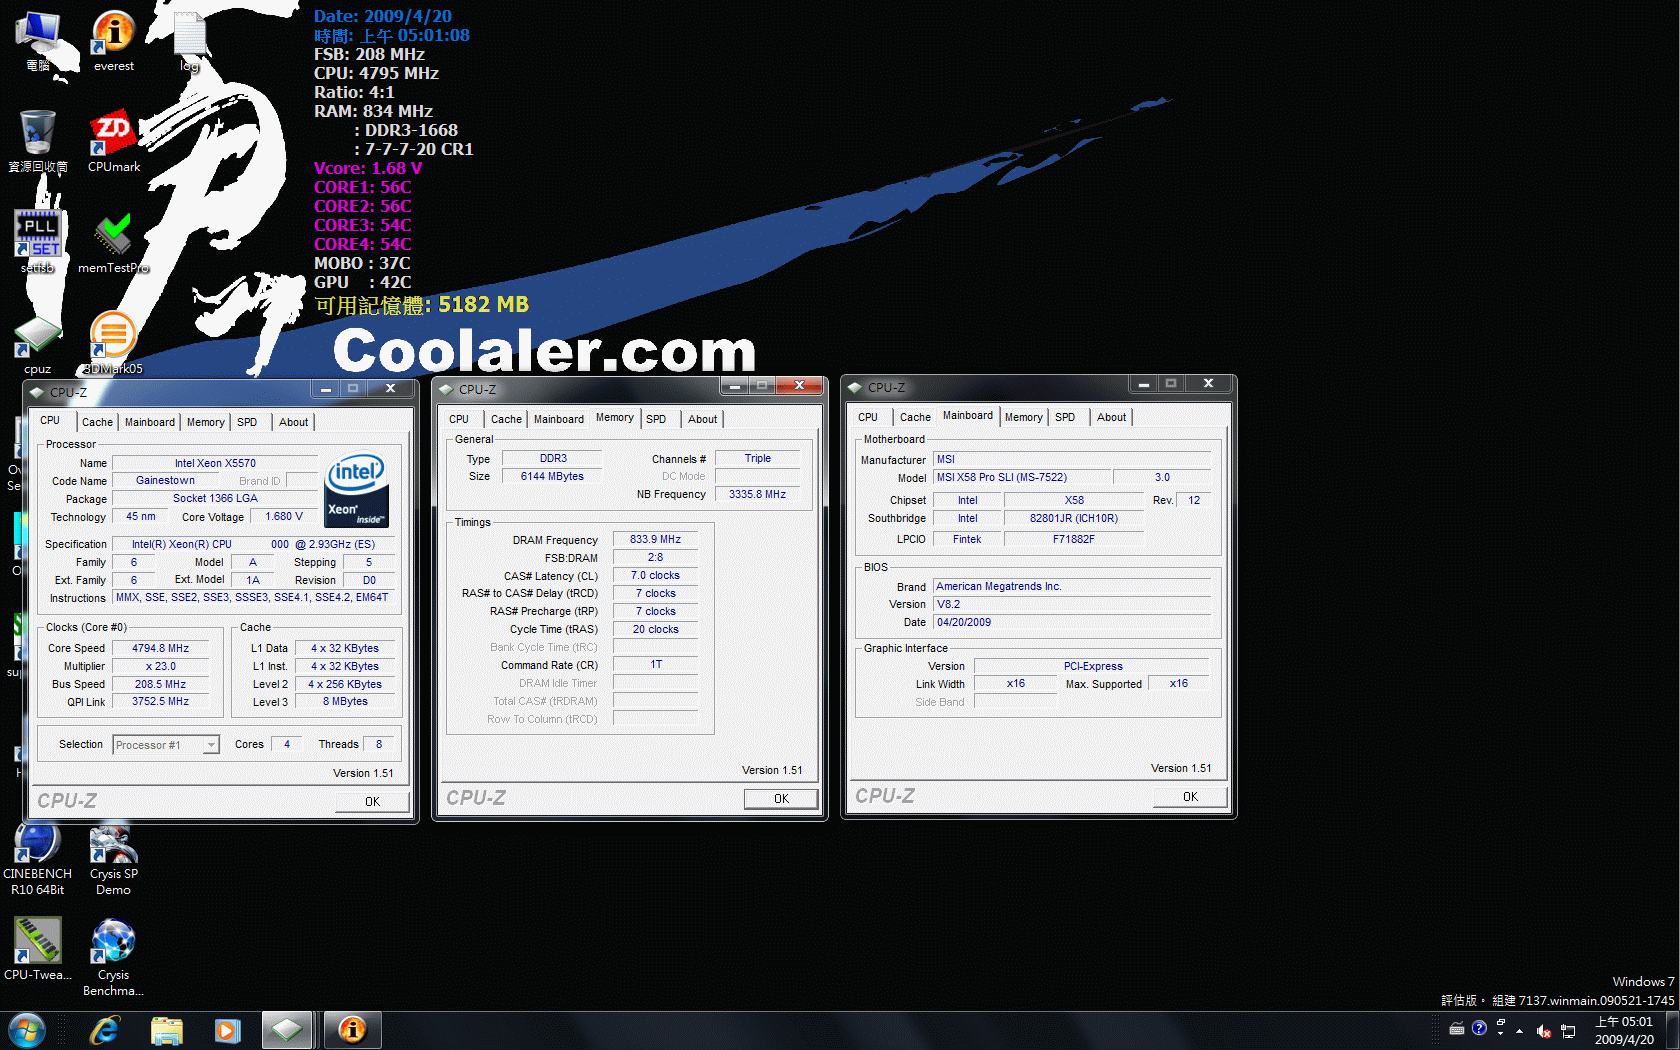Click the Southbridge 82801JR (ICH10R) value
Screen dimensions: 1680x1050
pyautogui.click(x=1074, y=518)
